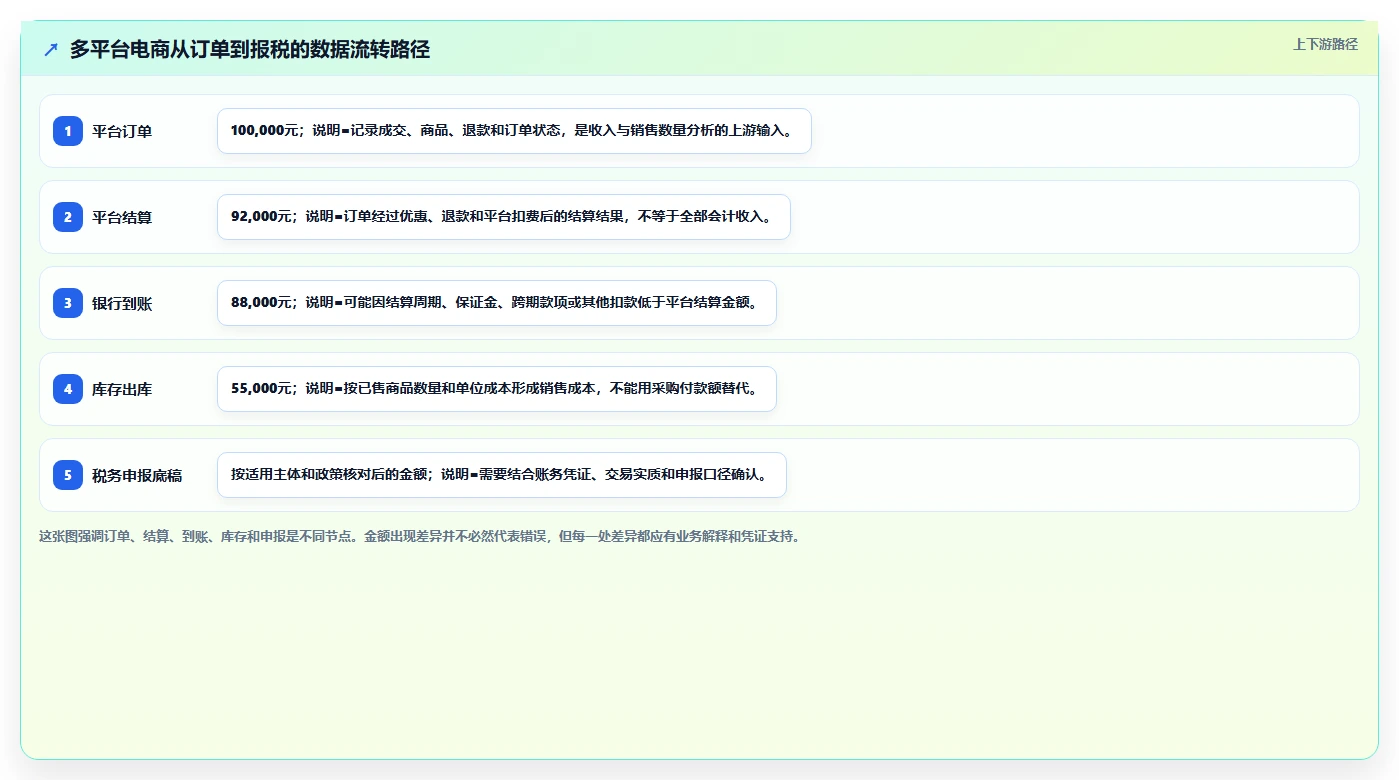The width and height of the screenshot is (1399, 780).
Task: Click the 92,000元 description box
Action: coord(504,217)
